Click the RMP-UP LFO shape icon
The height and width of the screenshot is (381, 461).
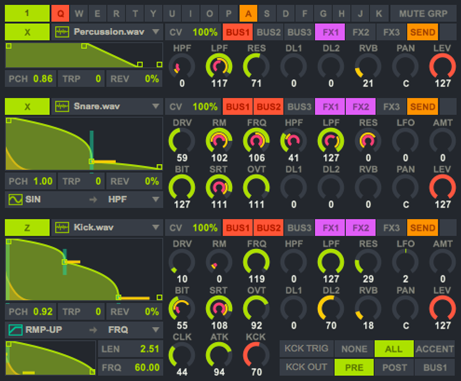(15, 330)
